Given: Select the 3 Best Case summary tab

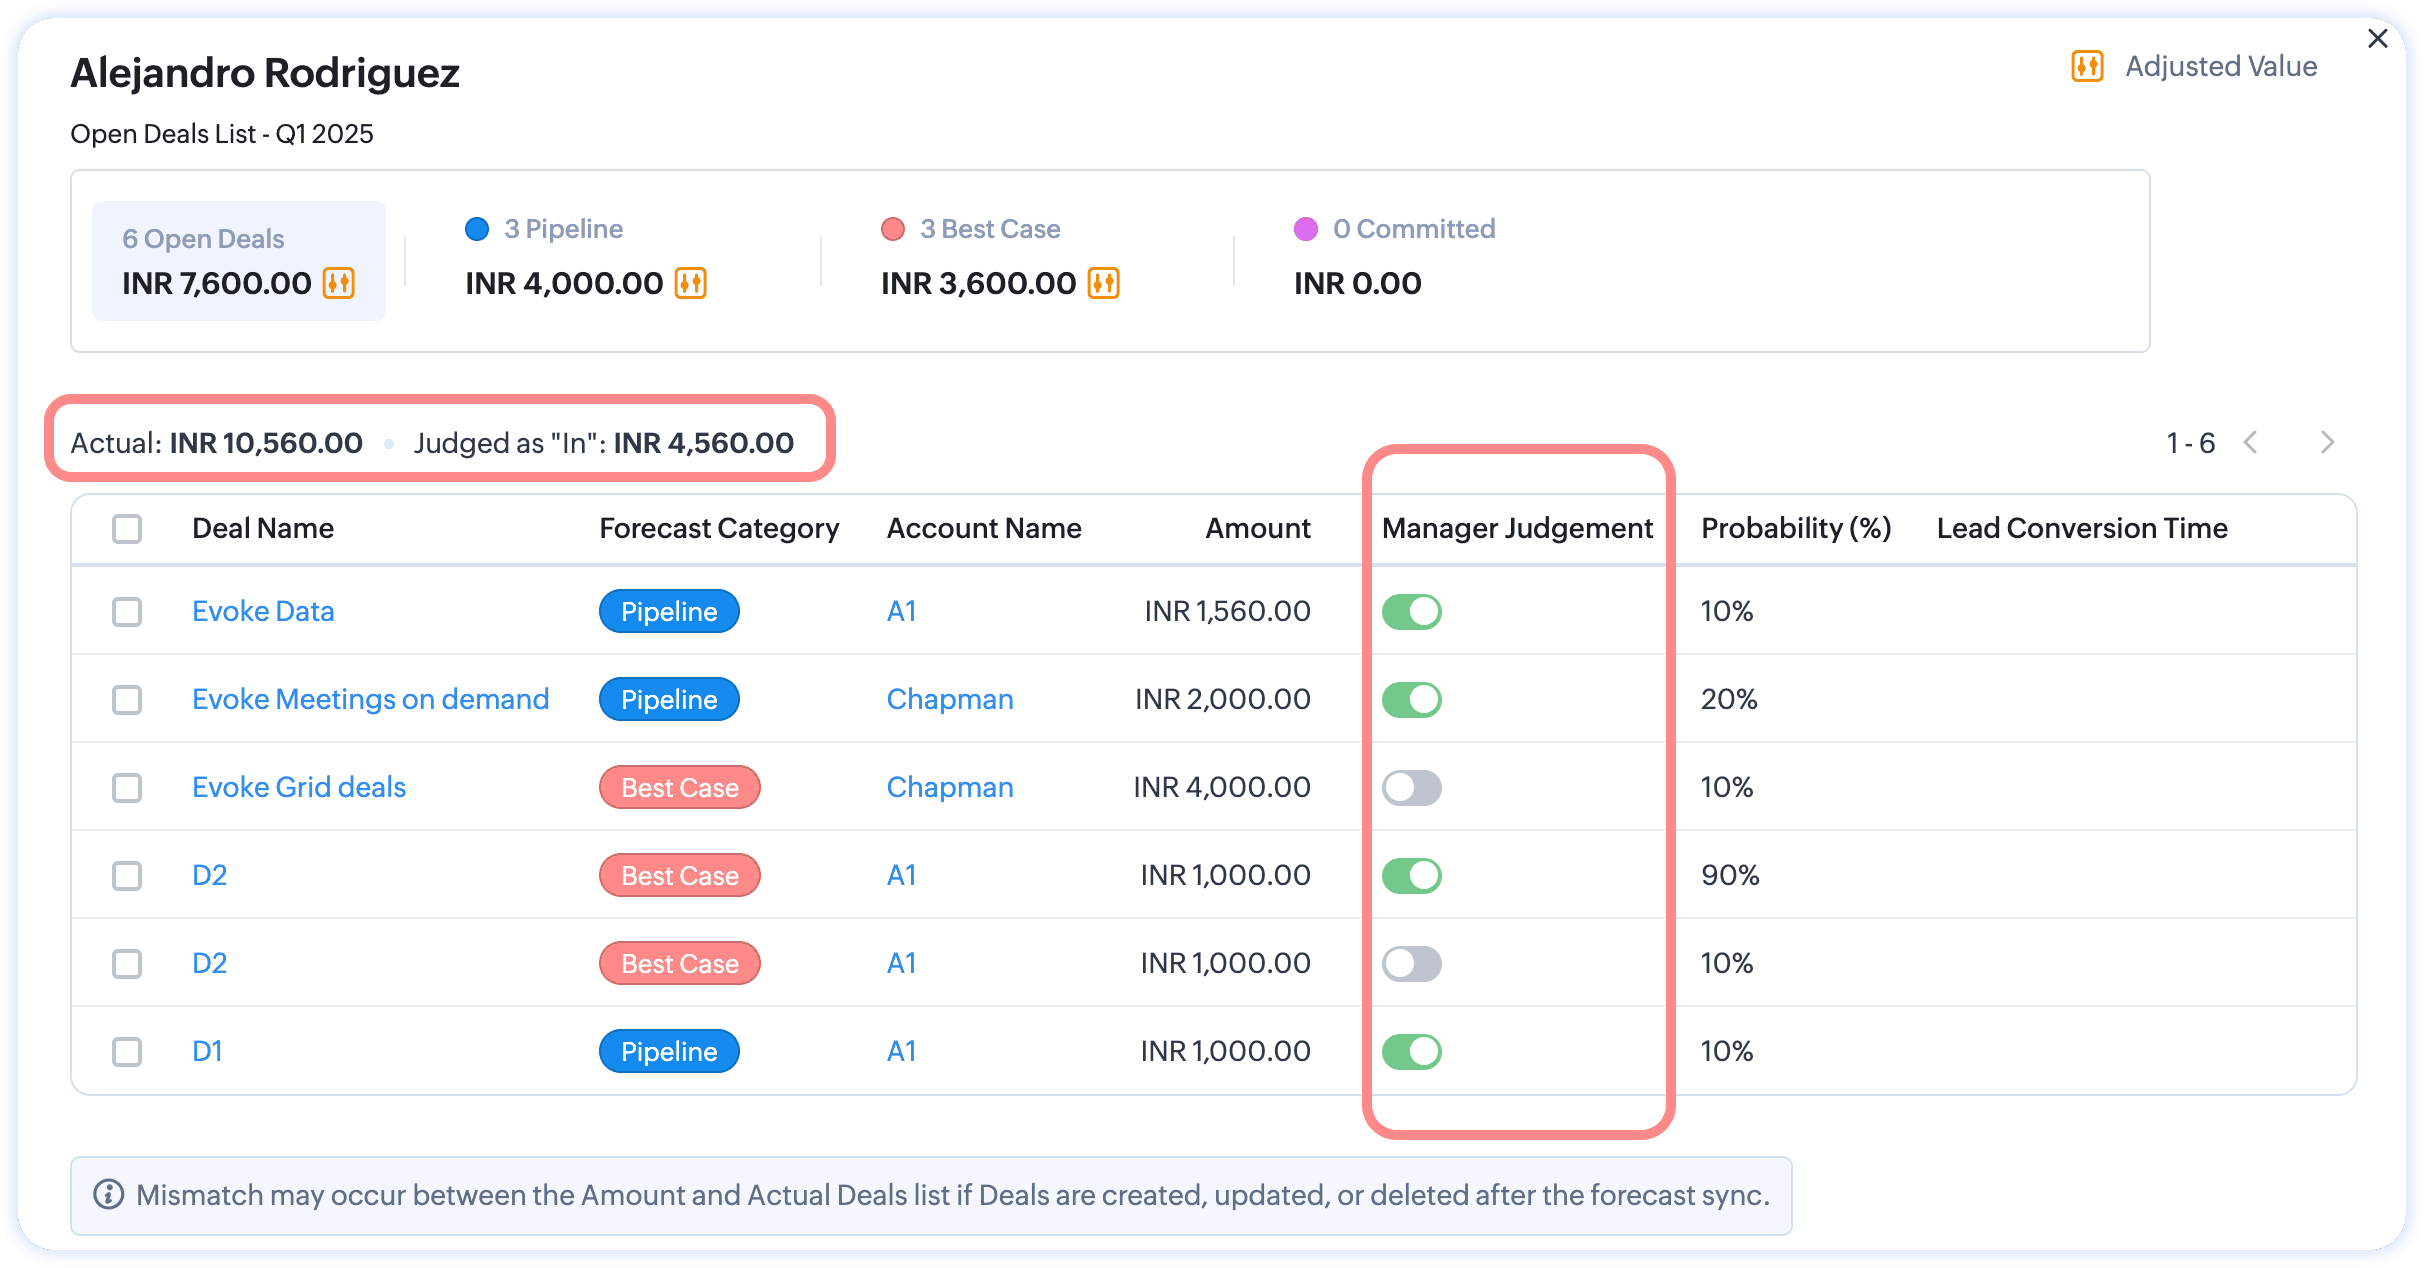Looking at the screenshot, I should pos(989,229).
